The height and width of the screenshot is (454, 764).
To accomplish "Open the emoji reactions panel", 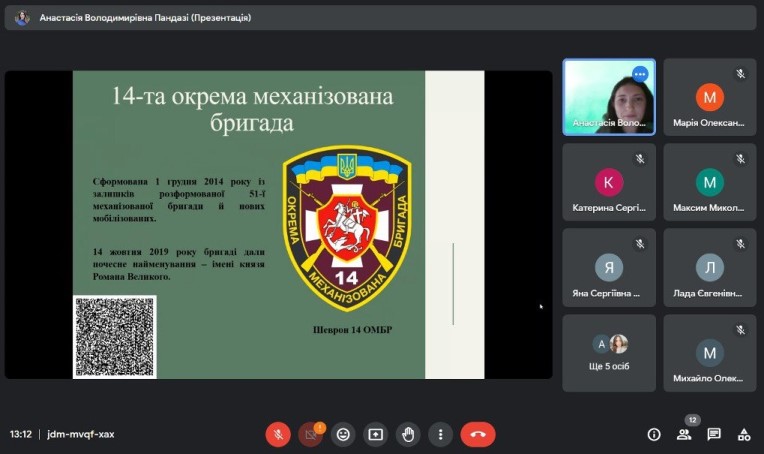I will click(x=343, y=434).
